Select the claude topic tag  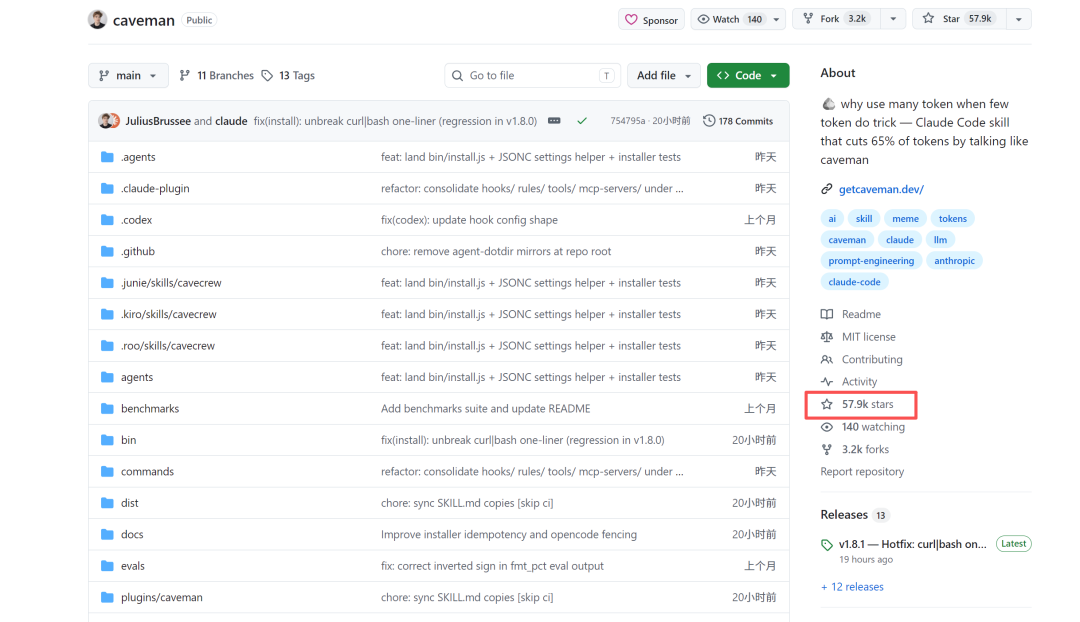[x=900, y=240]
